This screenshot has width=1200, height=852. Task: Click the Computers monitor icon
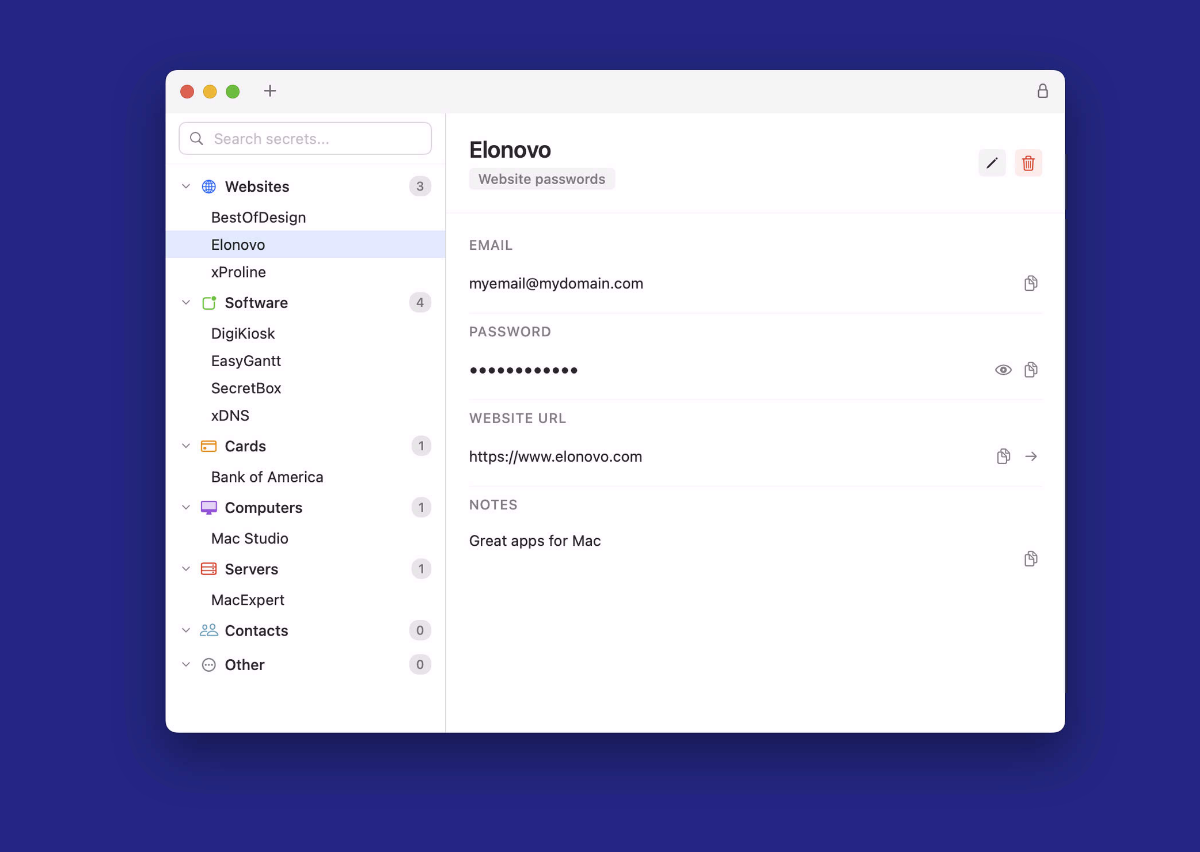click(x=209, y=508)
